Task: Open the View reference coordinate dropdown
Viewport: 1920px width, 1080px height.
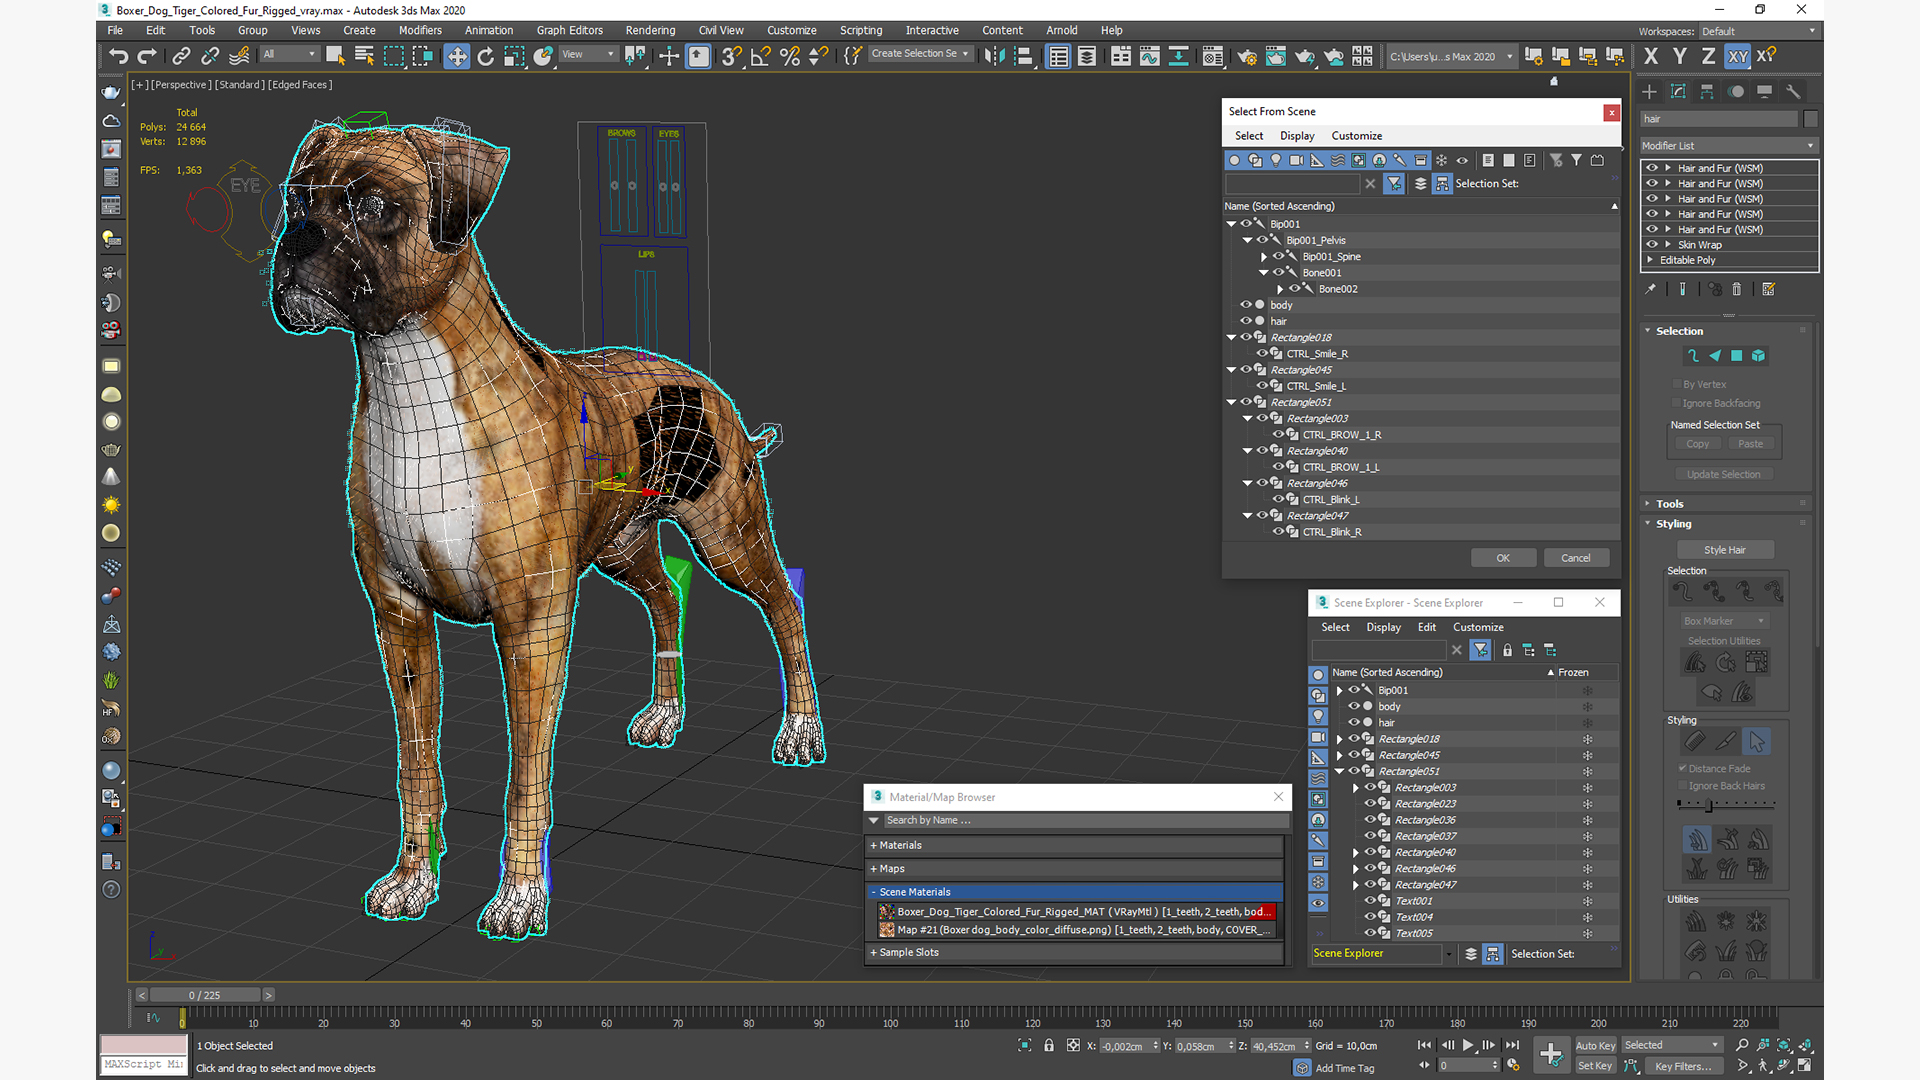Action: [589, 54]
